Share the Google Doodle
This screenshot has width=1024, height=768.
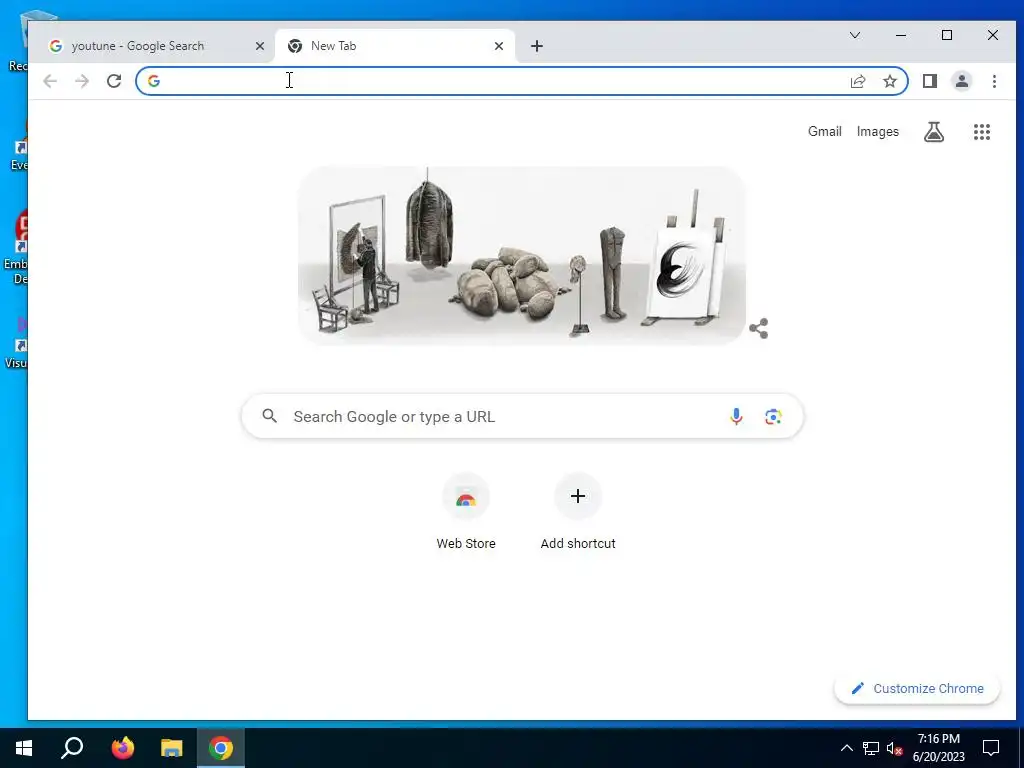pyautogui.click(x=758, y=328)
